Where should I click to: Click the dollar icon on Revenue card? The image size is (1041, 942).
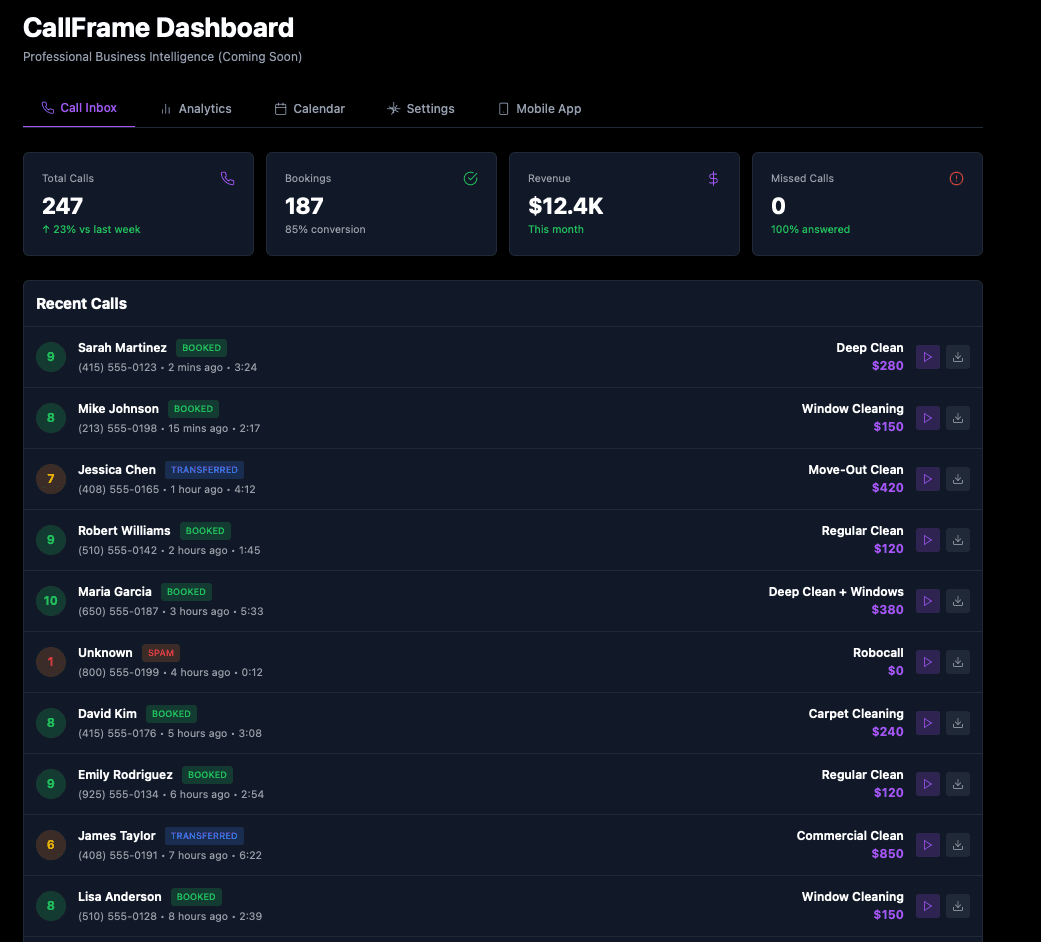click(x=713, y=178)
